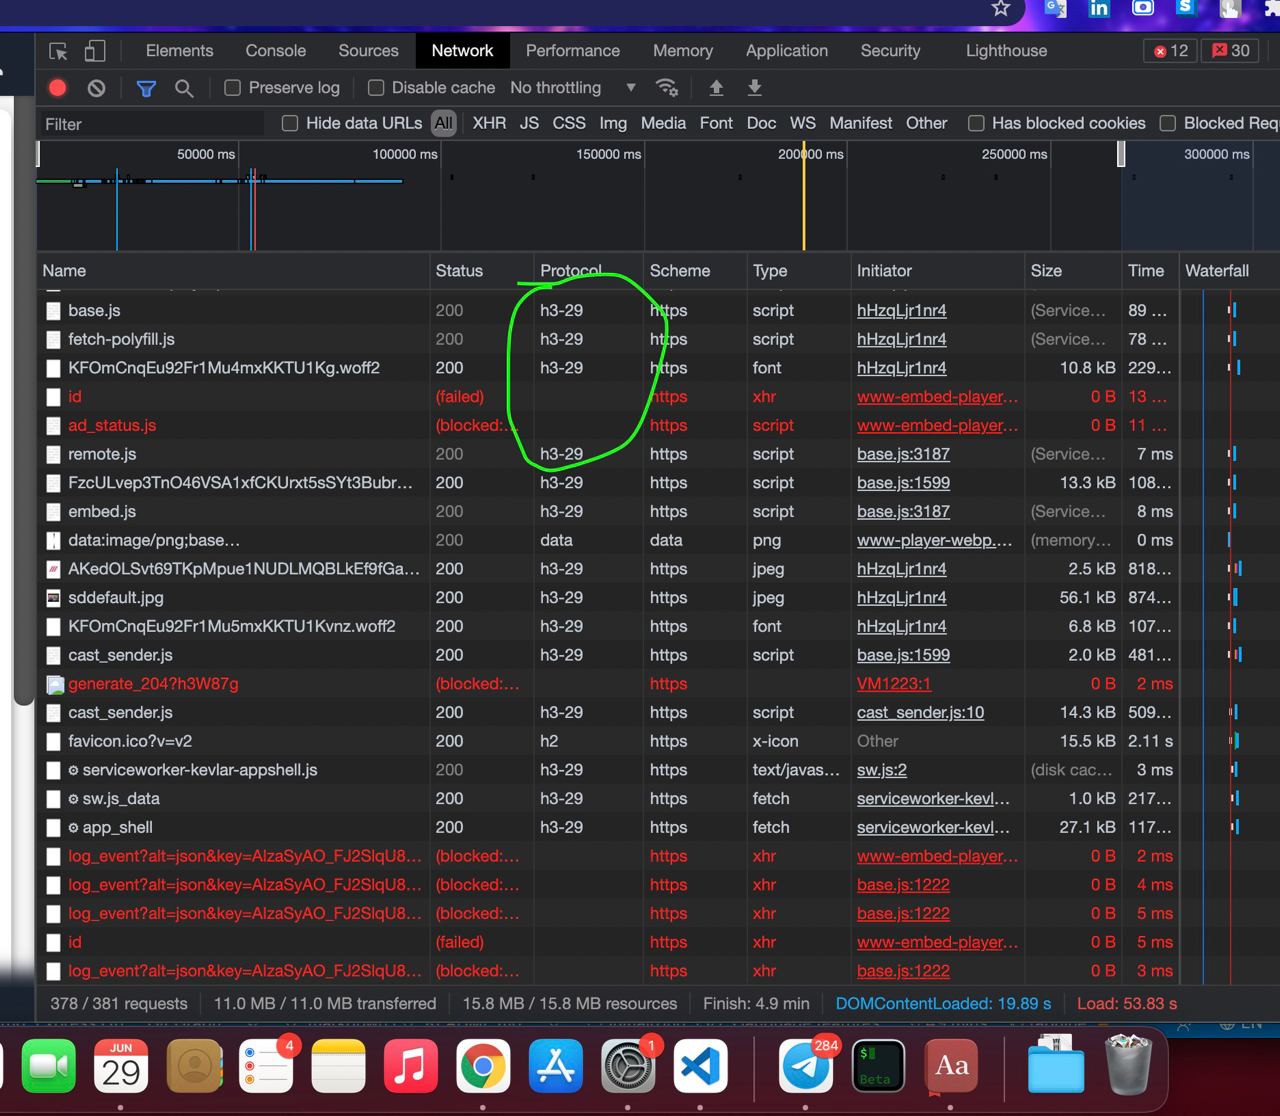
Task: Sort requests by Size column header
Action: [x=1046, y=271]
